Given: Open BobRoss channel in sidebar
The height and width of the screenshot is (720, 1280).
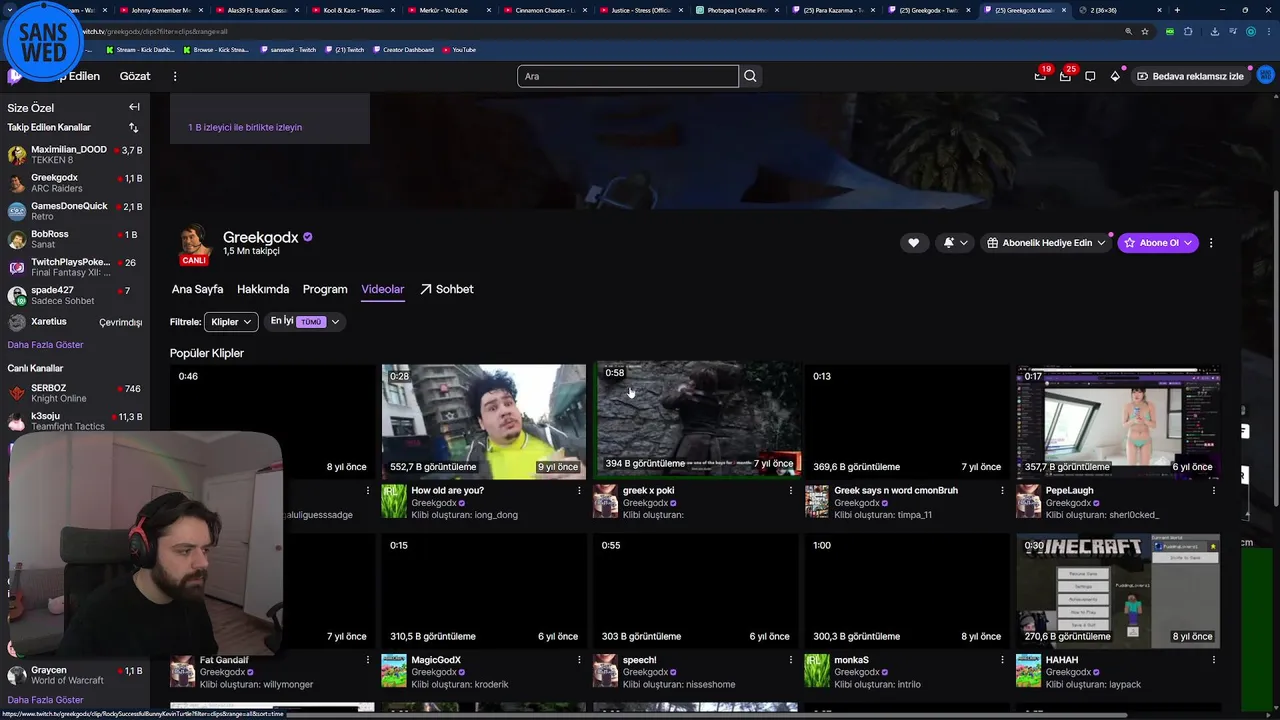Looking at the screenshot, I should (75, 239).
